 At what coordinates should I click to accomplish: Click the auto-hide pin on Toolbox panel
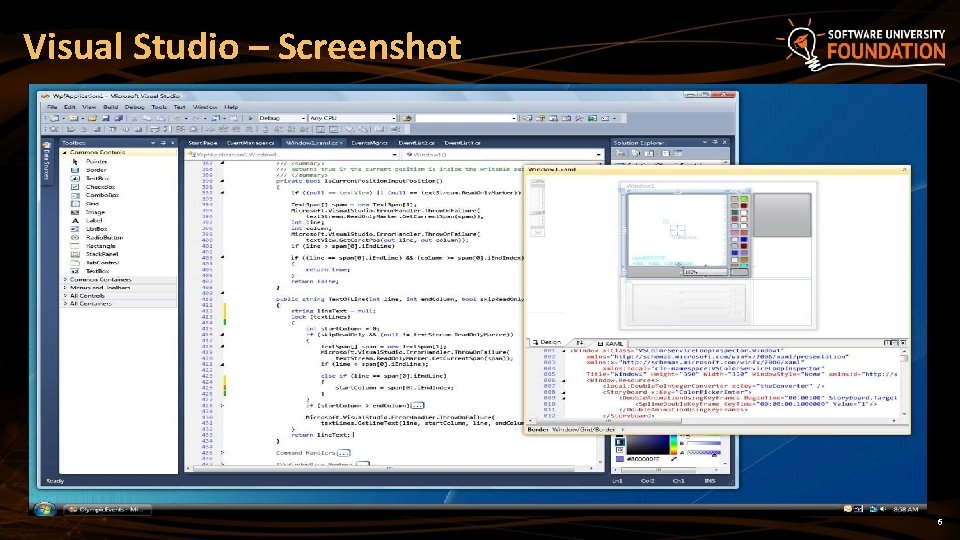tap(163, 143)
